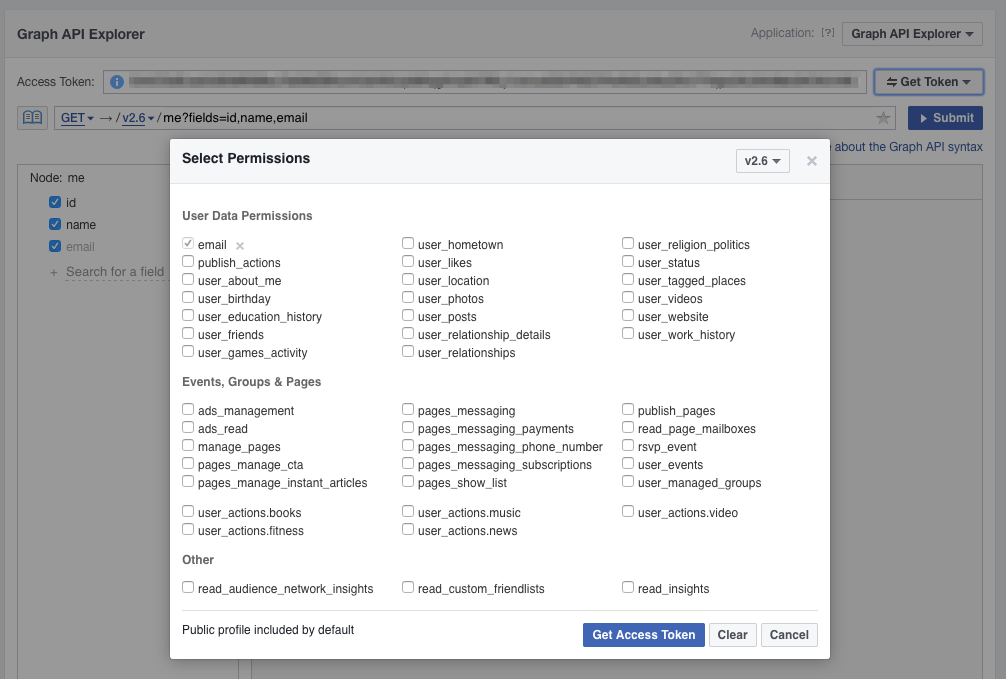This screenshot has height=679, width=1006.
Task: Check ads_management permission
Action: 188,409
